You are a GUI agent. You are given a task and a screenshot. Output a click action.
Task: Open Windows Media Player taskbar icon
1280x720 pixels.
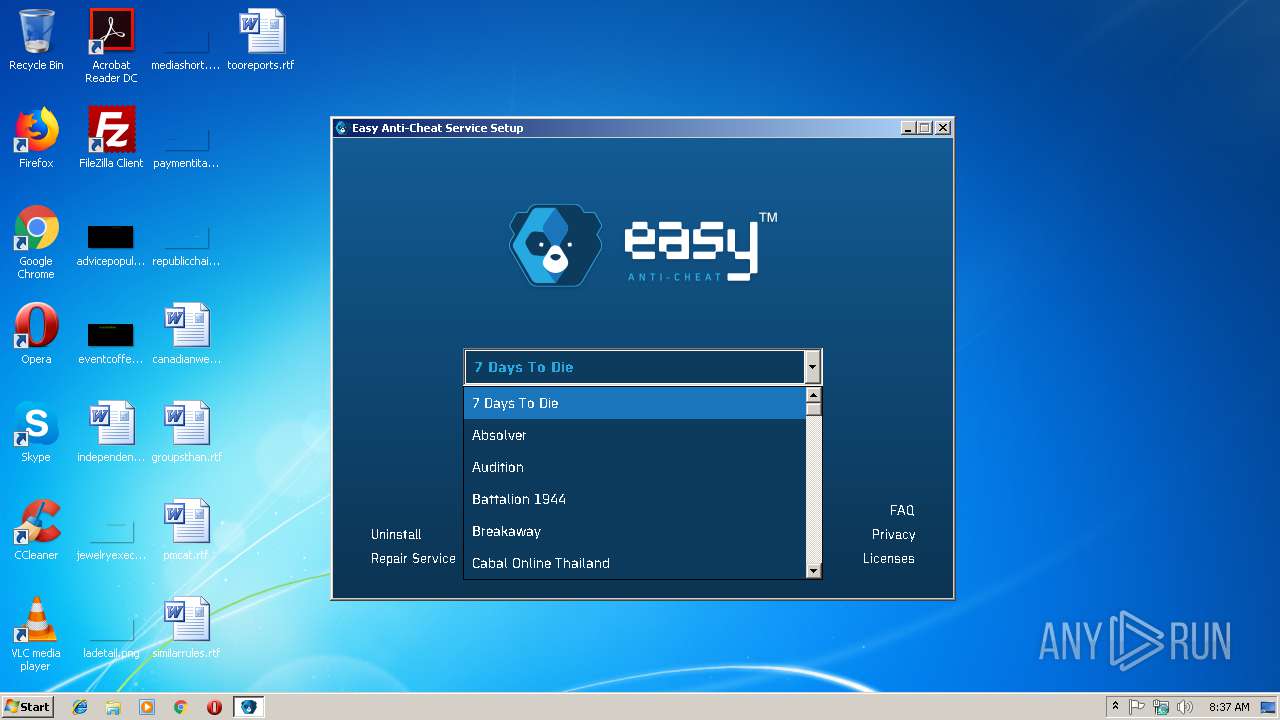click(x=147, y=707)
